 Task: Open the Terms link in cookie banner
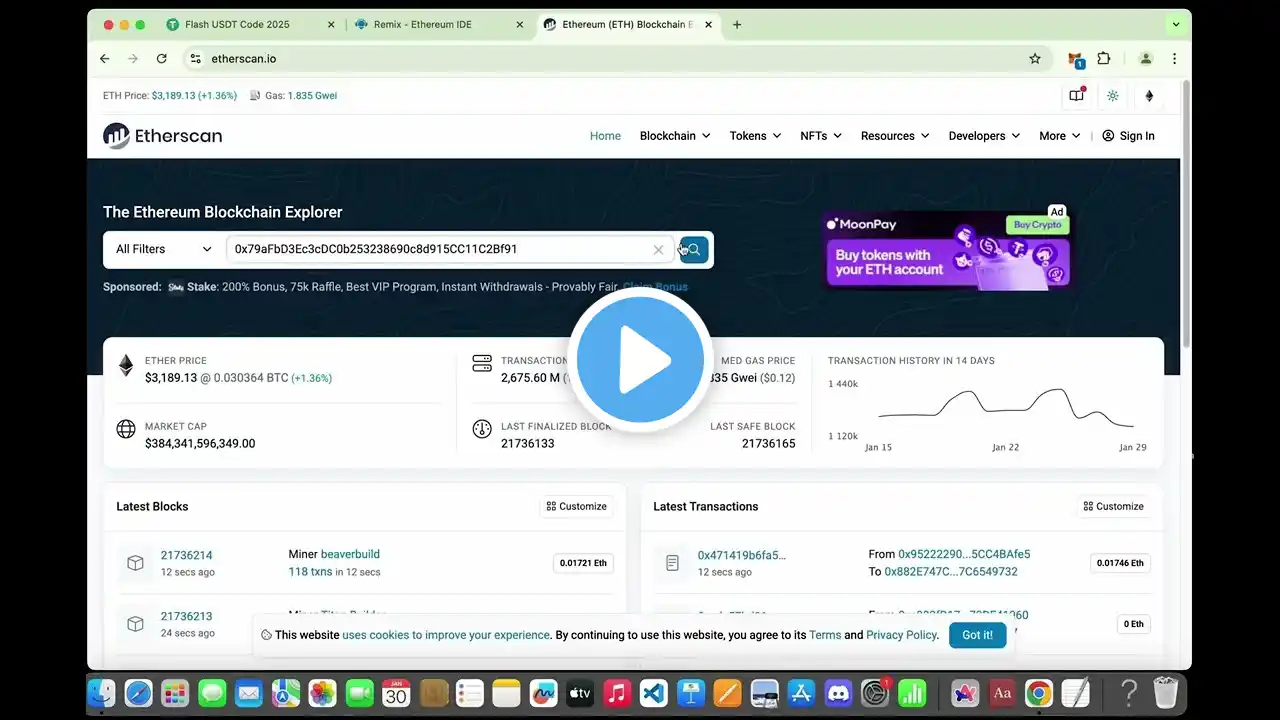click(825, 635)
